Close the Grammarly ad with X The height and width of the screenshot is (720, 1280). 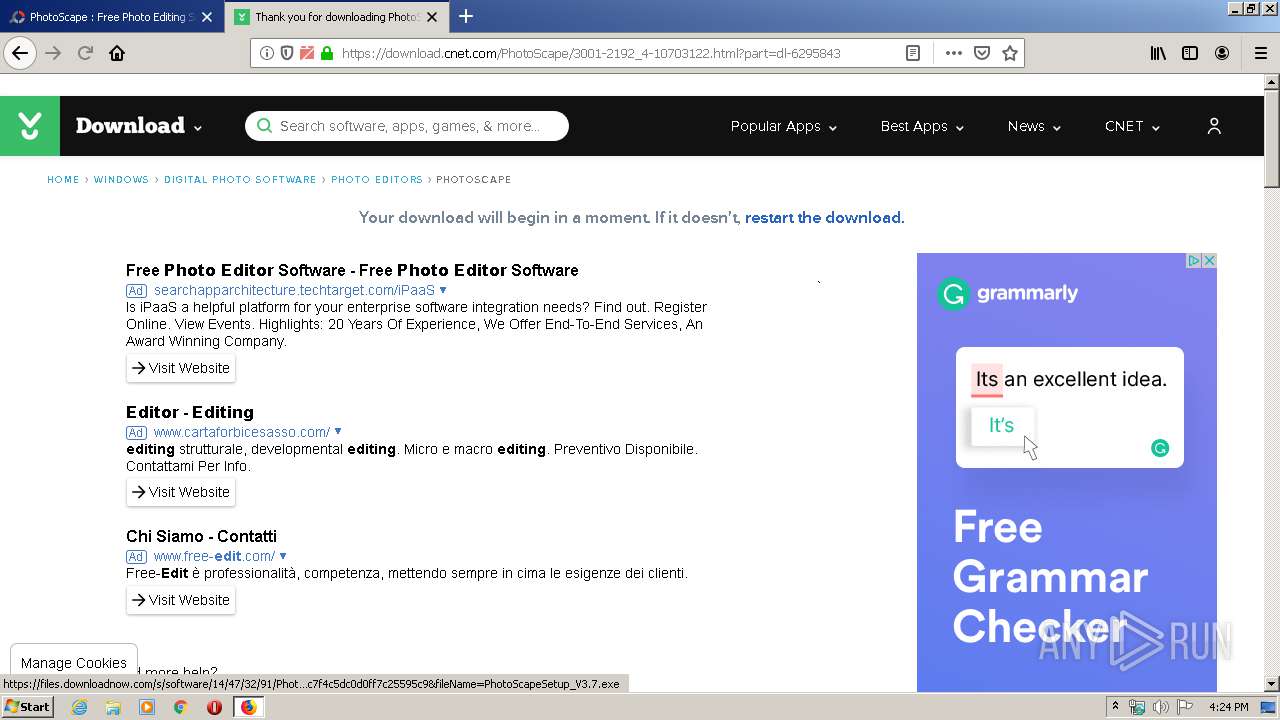tap(1209, 260)
